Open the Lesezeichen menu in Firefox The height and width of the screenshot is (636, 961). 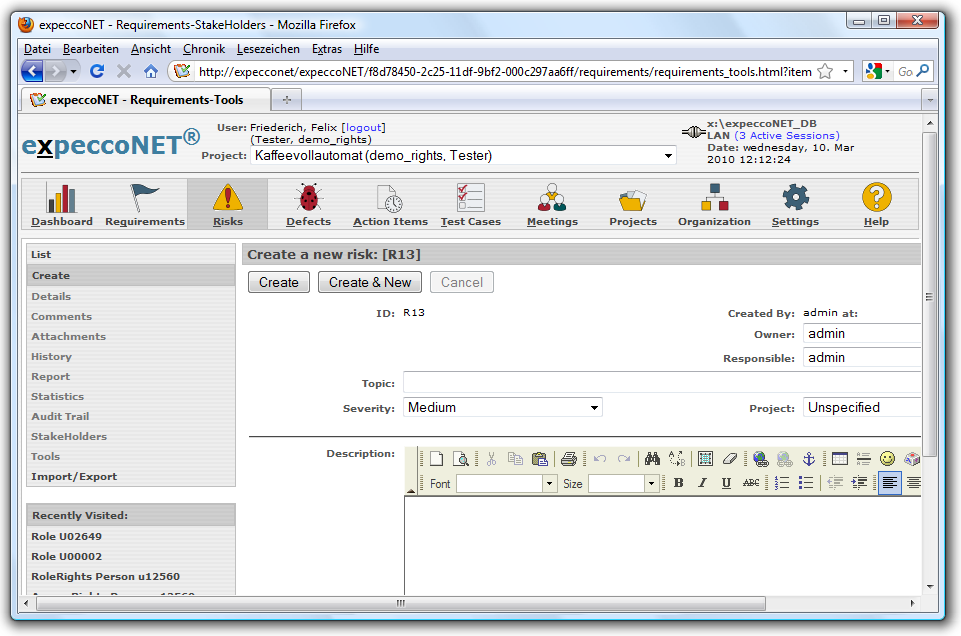[x=267, y=49]
